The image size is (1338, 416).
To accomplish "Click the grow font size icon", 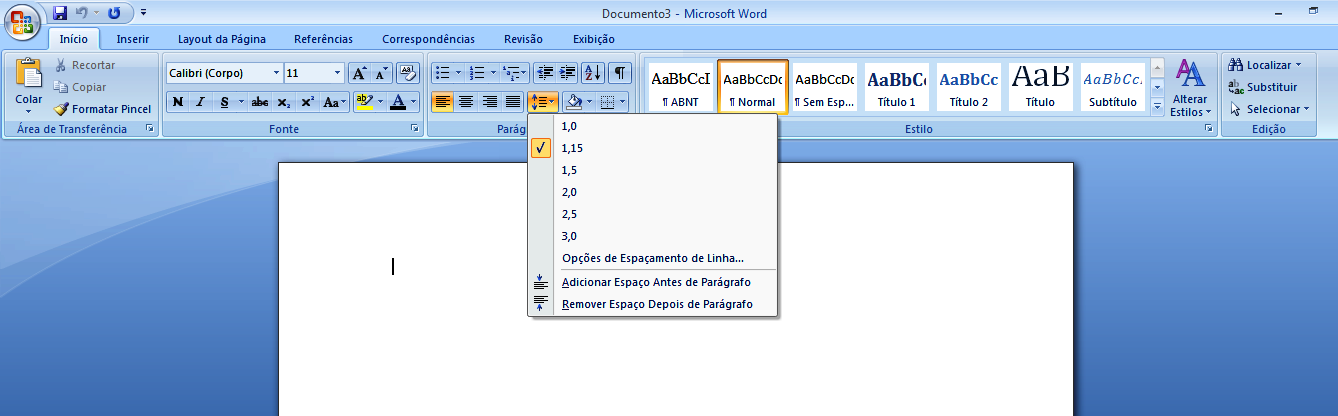I will click(x=359, y=73).
